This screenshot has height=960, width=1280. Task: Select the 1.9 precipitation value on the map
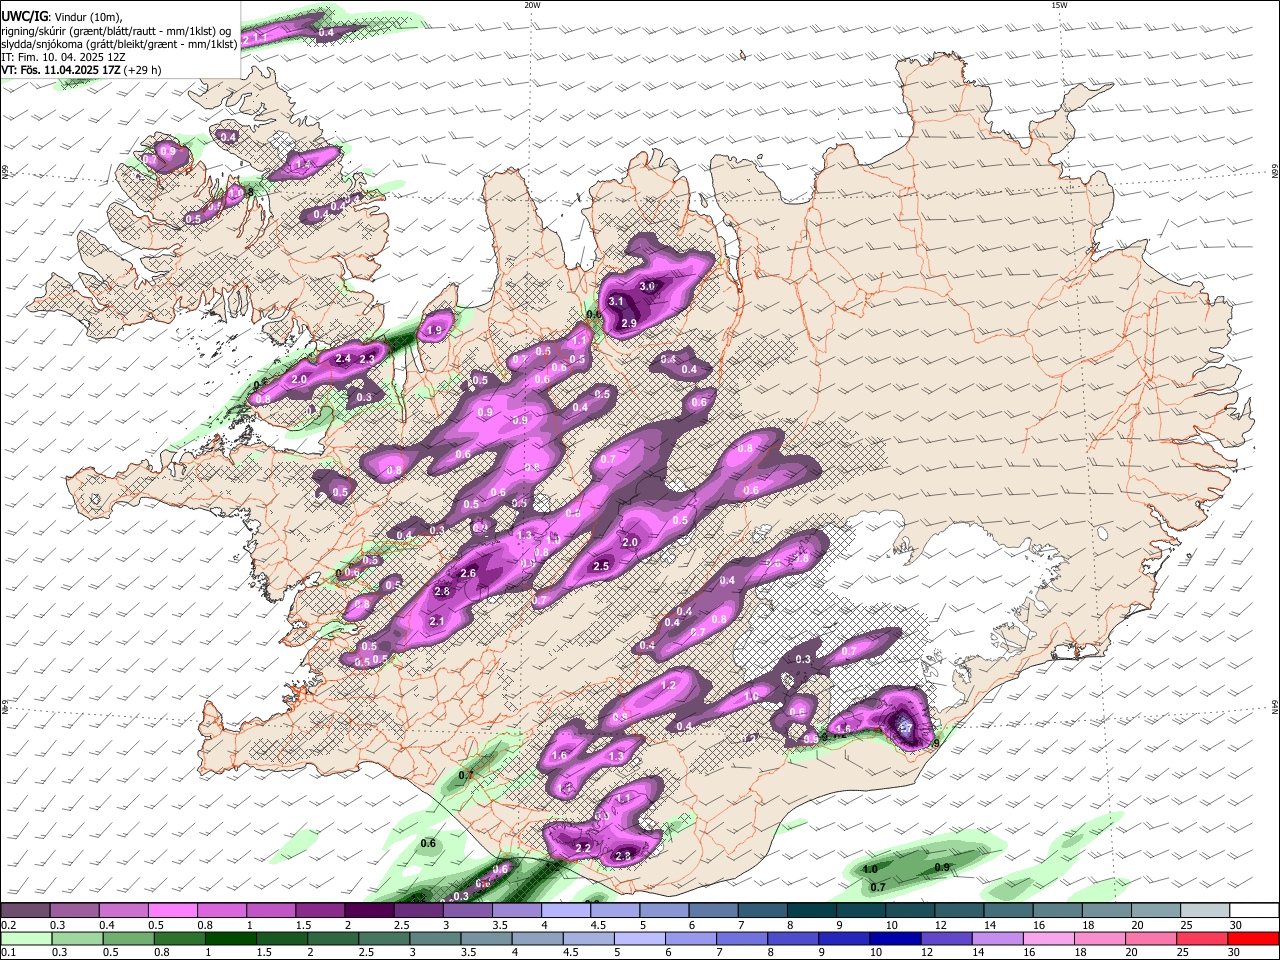434,330
